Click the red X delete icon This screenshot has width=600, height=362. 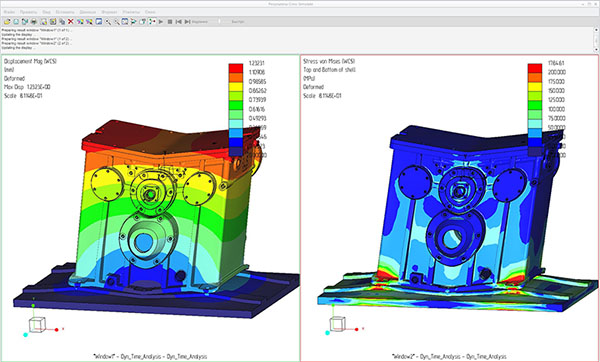point(71,22)
